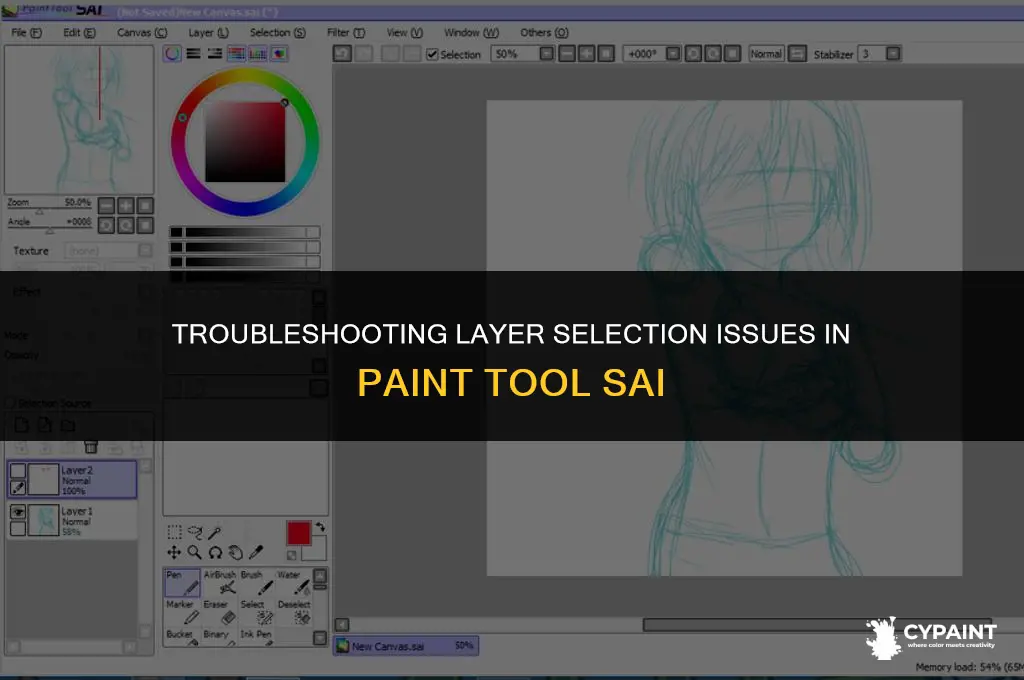Select the Brush tool
Viewport: 1024px width, 680px height.
tap(257, 582)
